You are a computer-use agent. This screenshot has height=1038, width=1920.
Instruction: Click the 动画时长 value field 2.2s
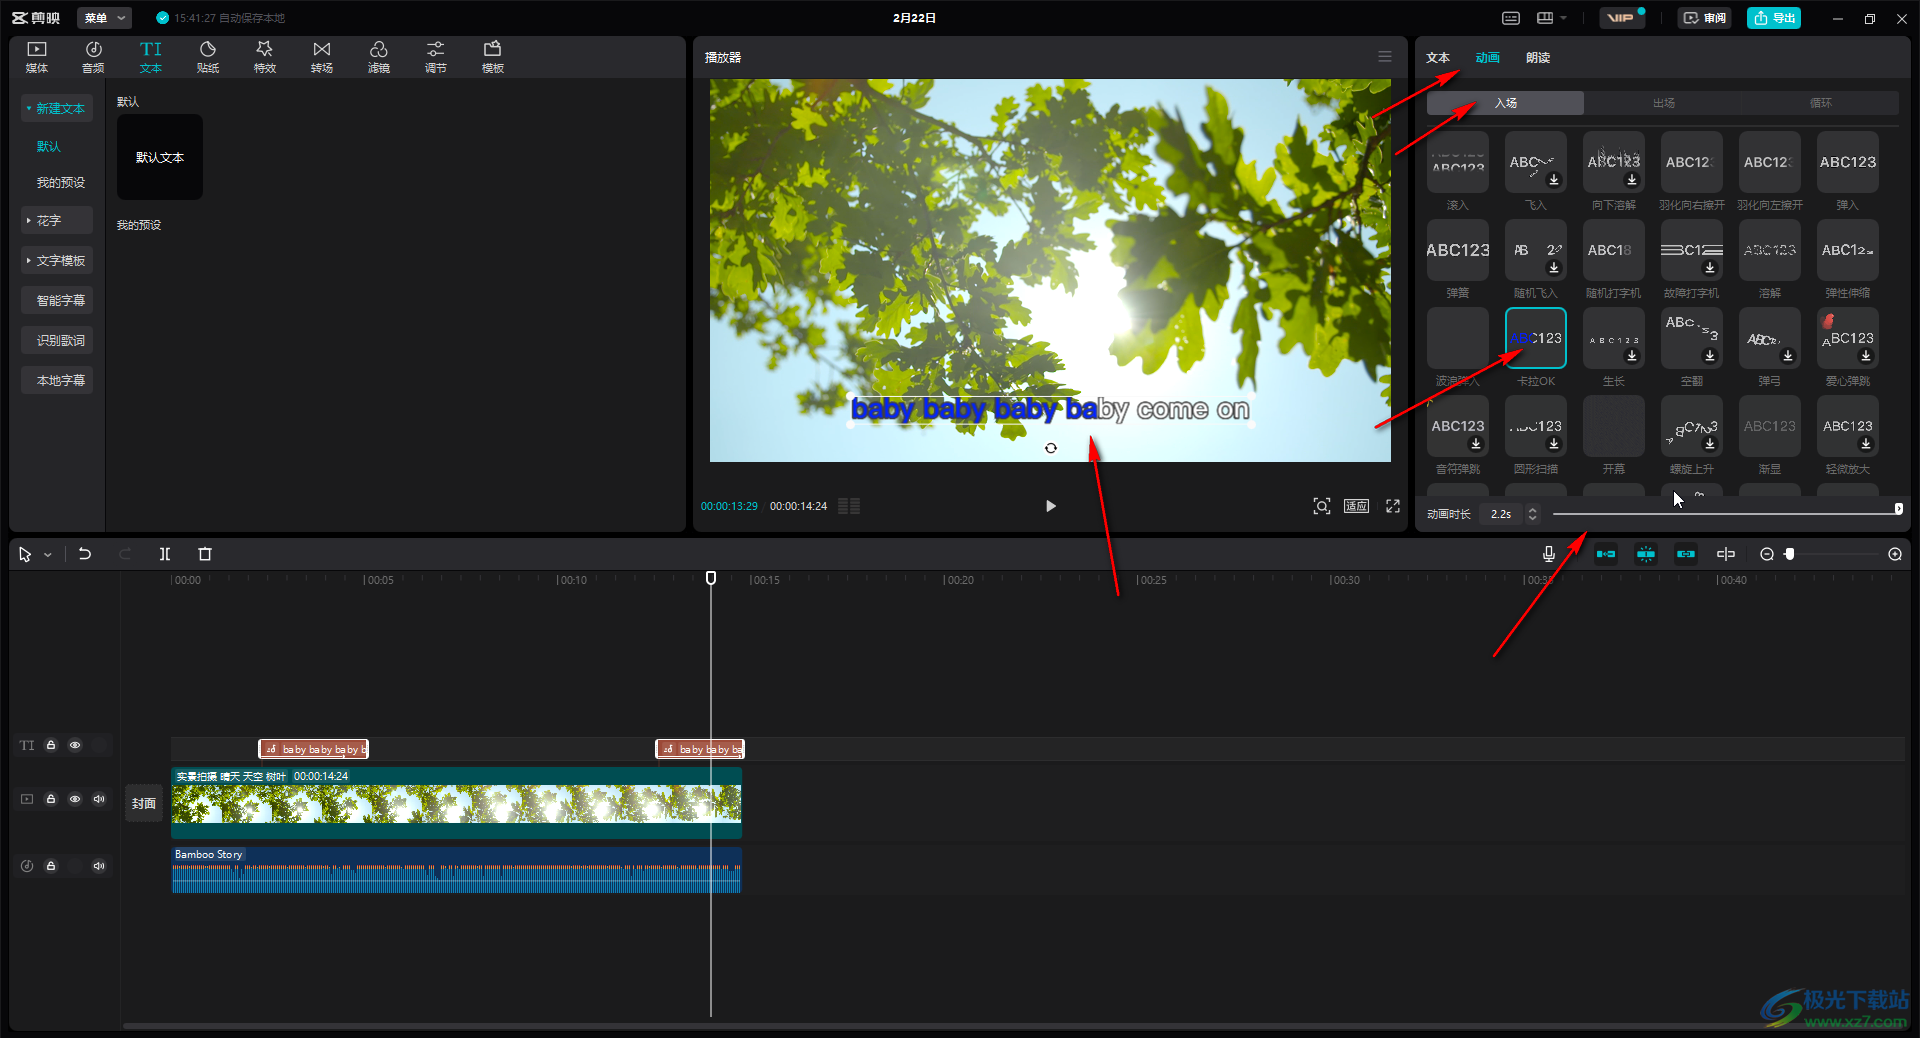pyautogui.click(x=1501, y=514)
